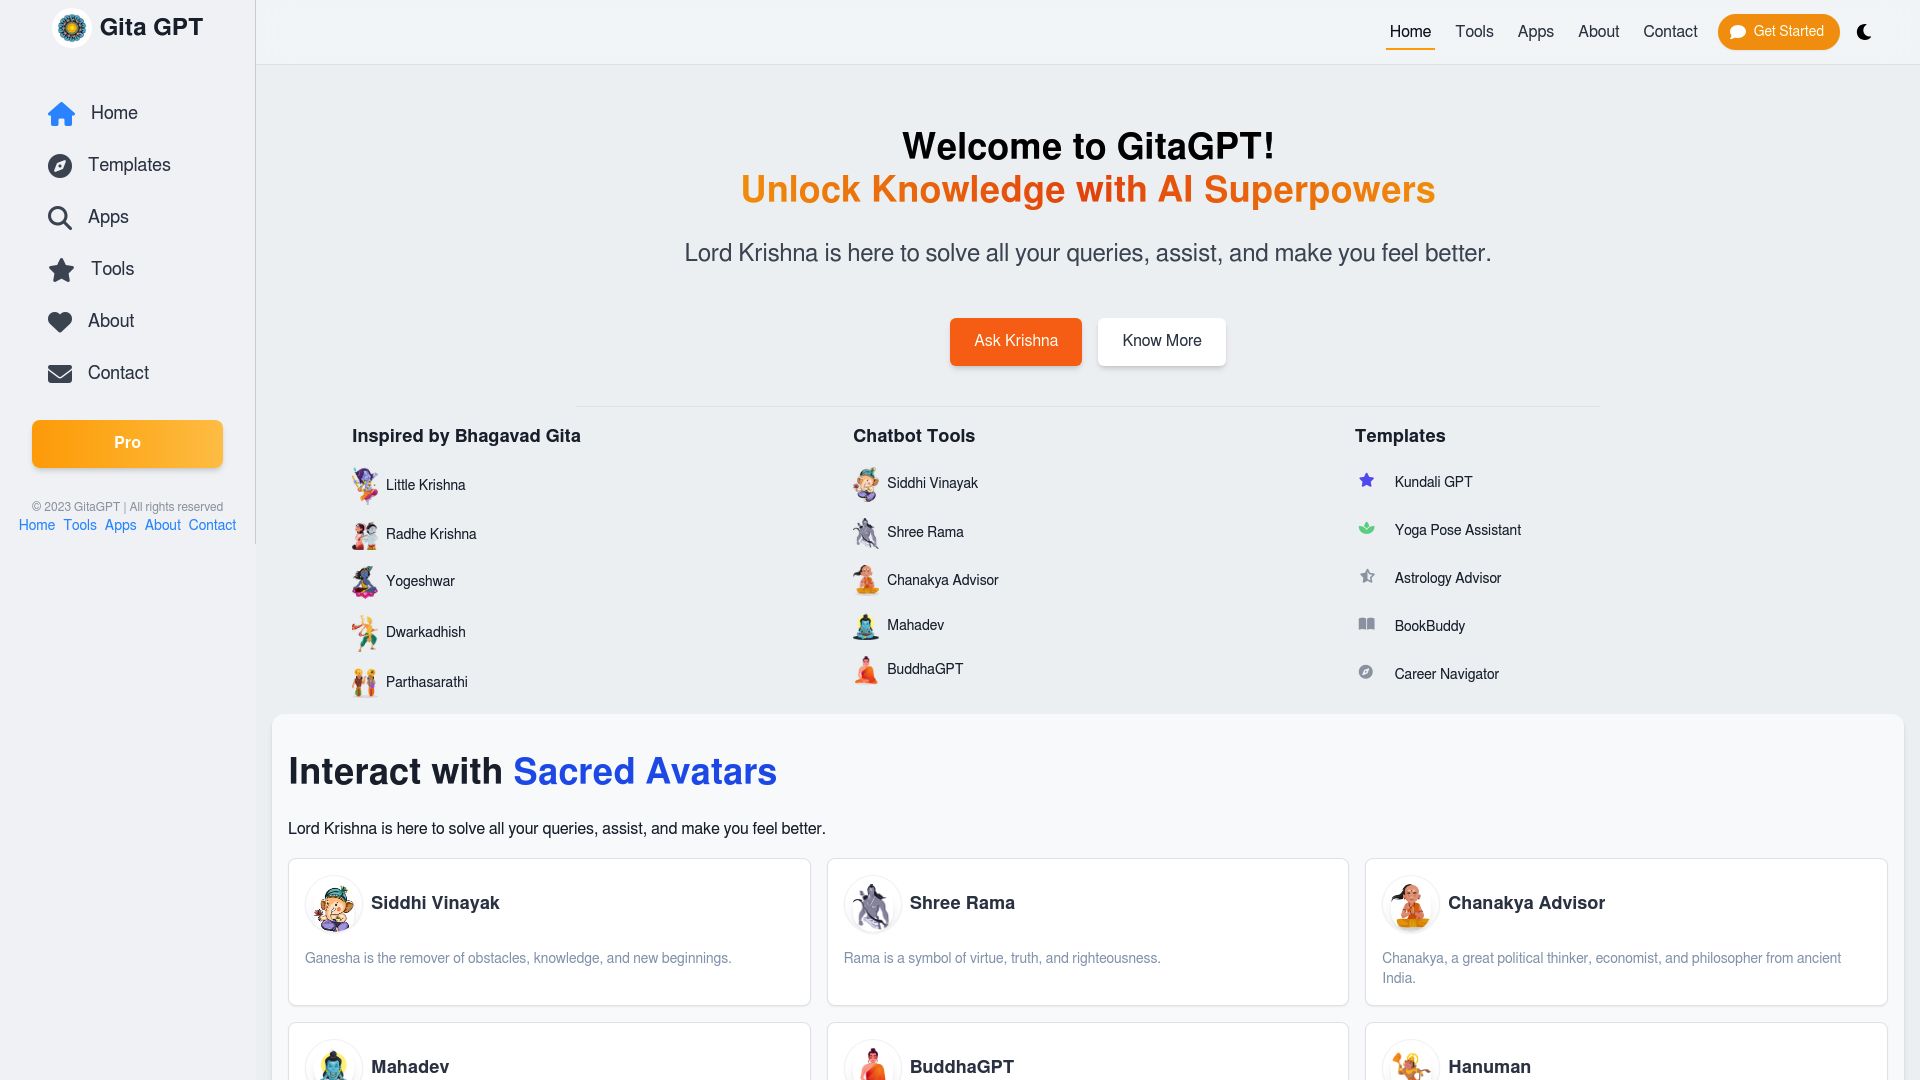Screen dimensions: 1920x1080
Task: Click the GitaGPT logo icon
Action: pos(69,28)
